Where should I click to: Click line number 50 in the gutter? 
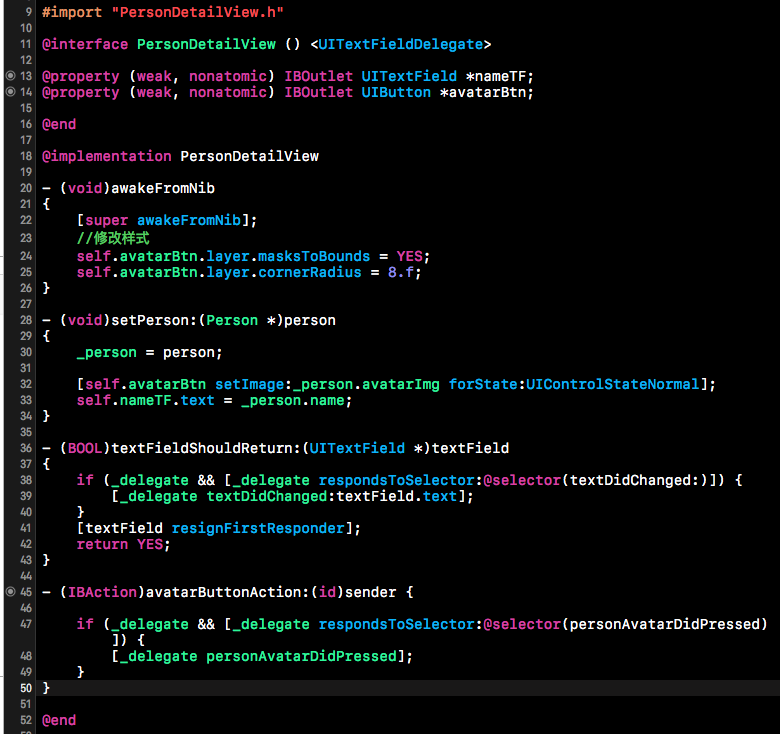click(x=26, y=688)
